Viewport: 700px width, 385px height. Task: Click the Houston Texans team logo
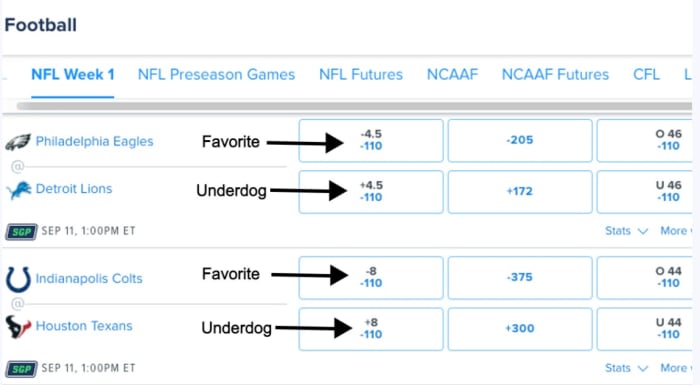click(x=18, y=326)
